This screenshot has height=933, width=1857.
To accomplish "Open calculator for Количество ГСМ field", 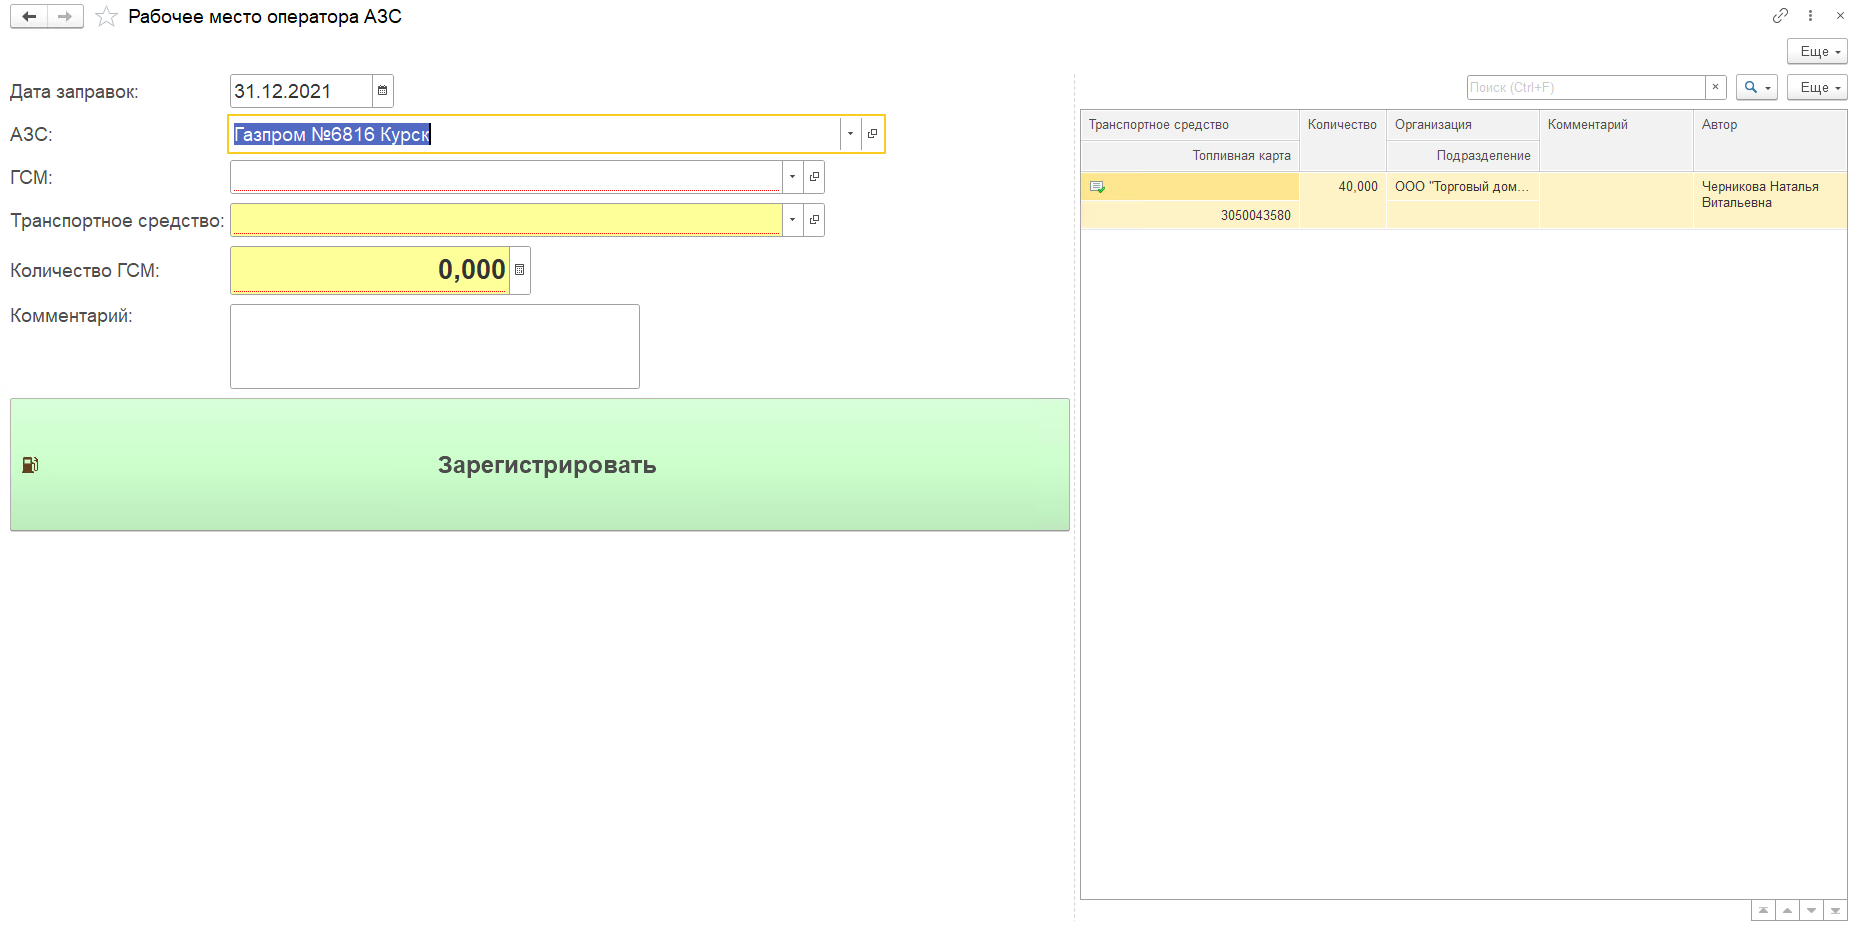I will tap(519, 270).
